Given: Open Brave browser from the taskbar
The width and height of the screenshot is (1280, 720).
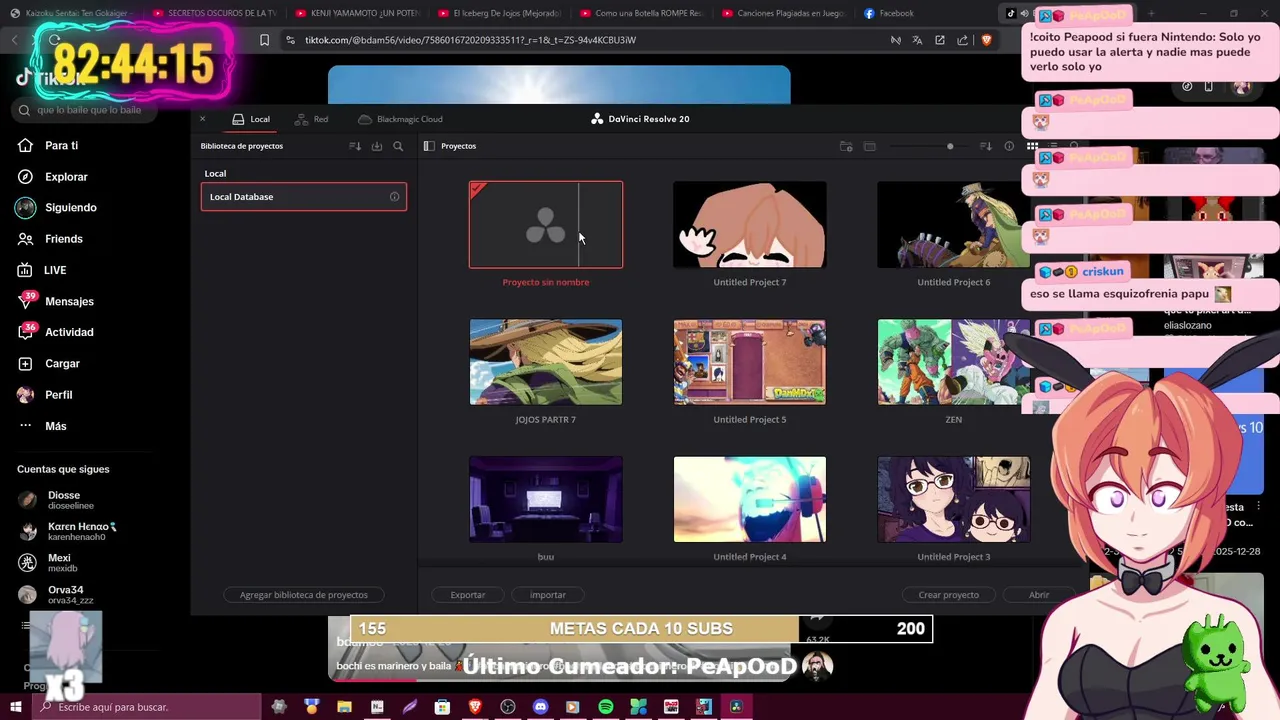Looking at the screenshot, I should click(x=475, y=707).
